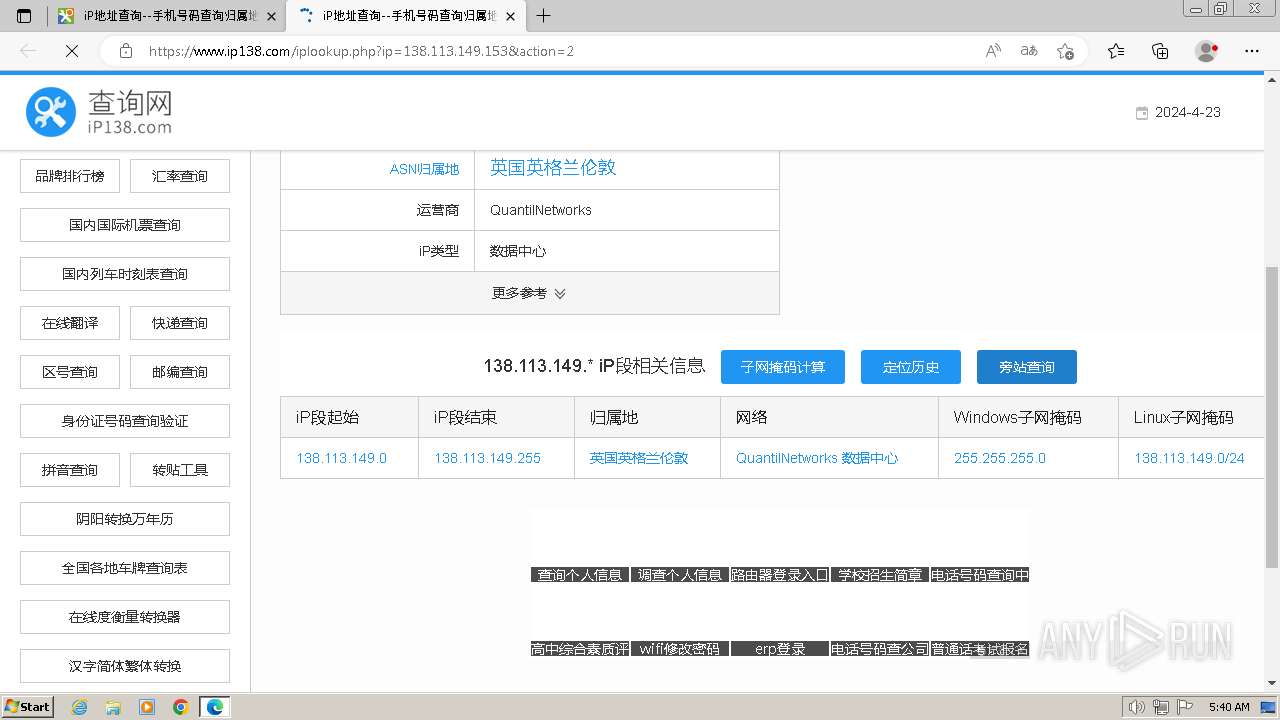This screenshot has width=1280, height=720.
Task: Open 国内国际机票查询 link
Action: tap(125, 225)
